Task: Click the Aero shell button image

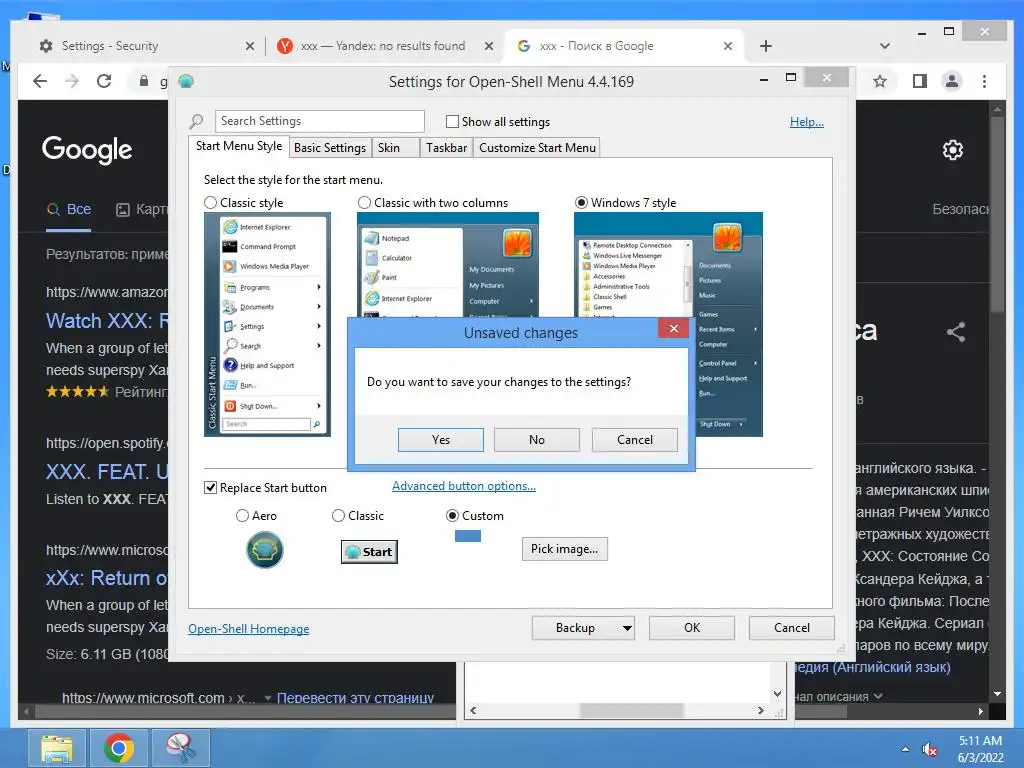Action: (x=264, y=550)
